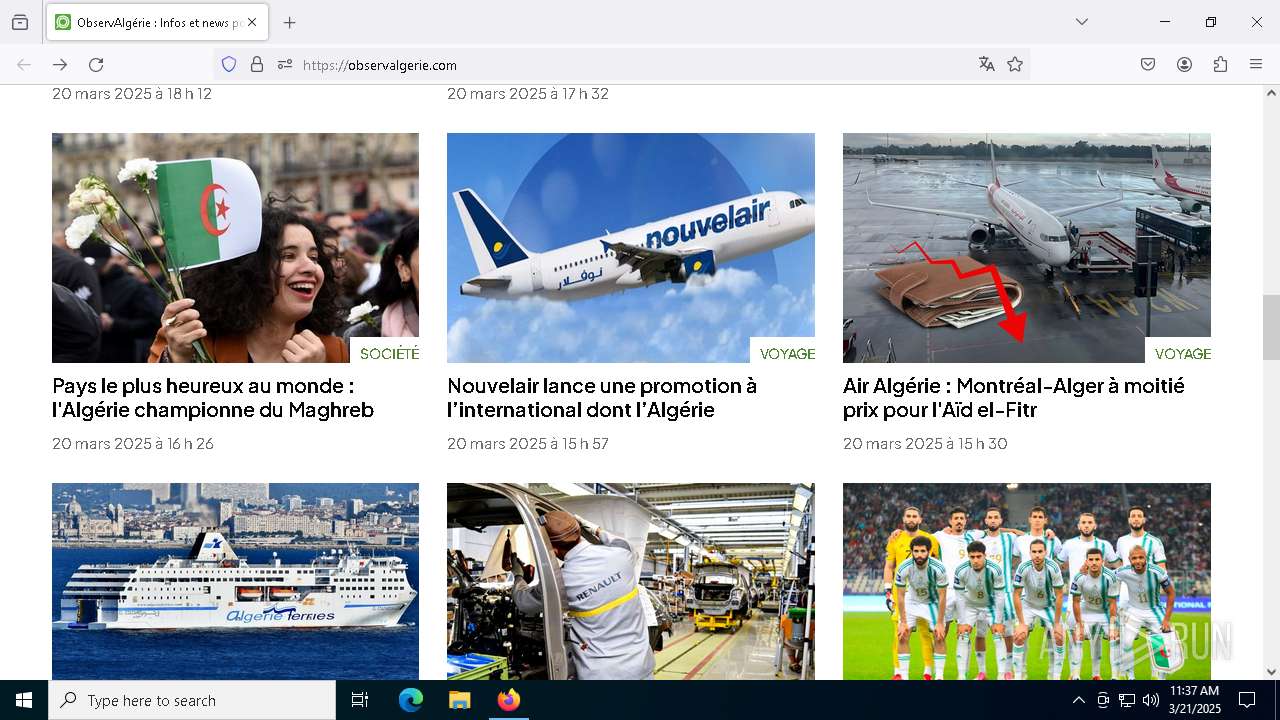This screenshot has height=720, width=1280.
Task: Open extensions puzzle icon
Action: pos(1220,65)
